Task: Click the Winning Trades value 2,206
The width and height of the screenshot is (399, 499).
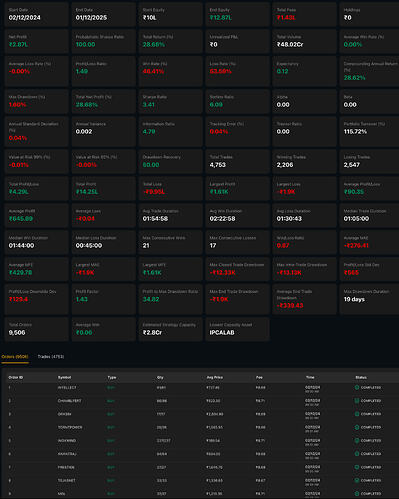Action: tap(285, 165)
